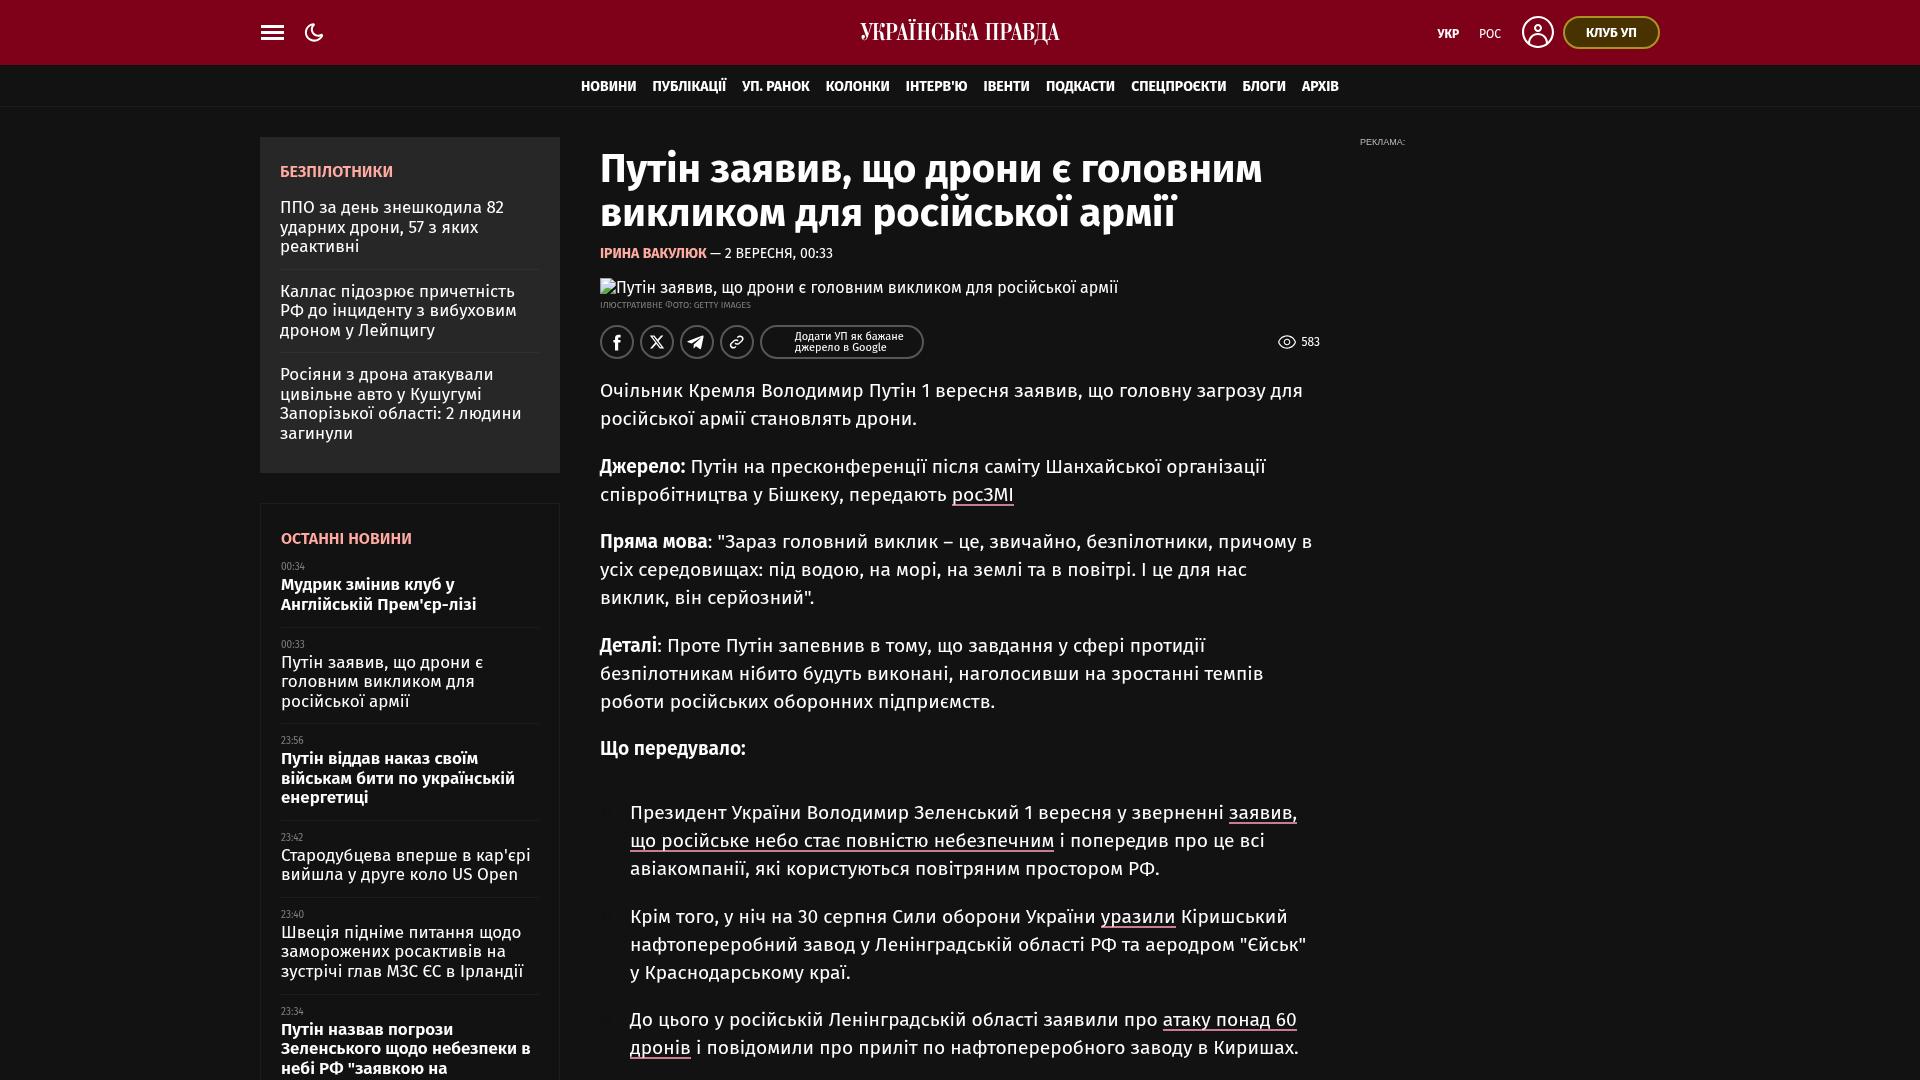The height and width of the screenshot is (1080, 1920).
Task: Share article via Telegram
Action: [x=697, y=342]
